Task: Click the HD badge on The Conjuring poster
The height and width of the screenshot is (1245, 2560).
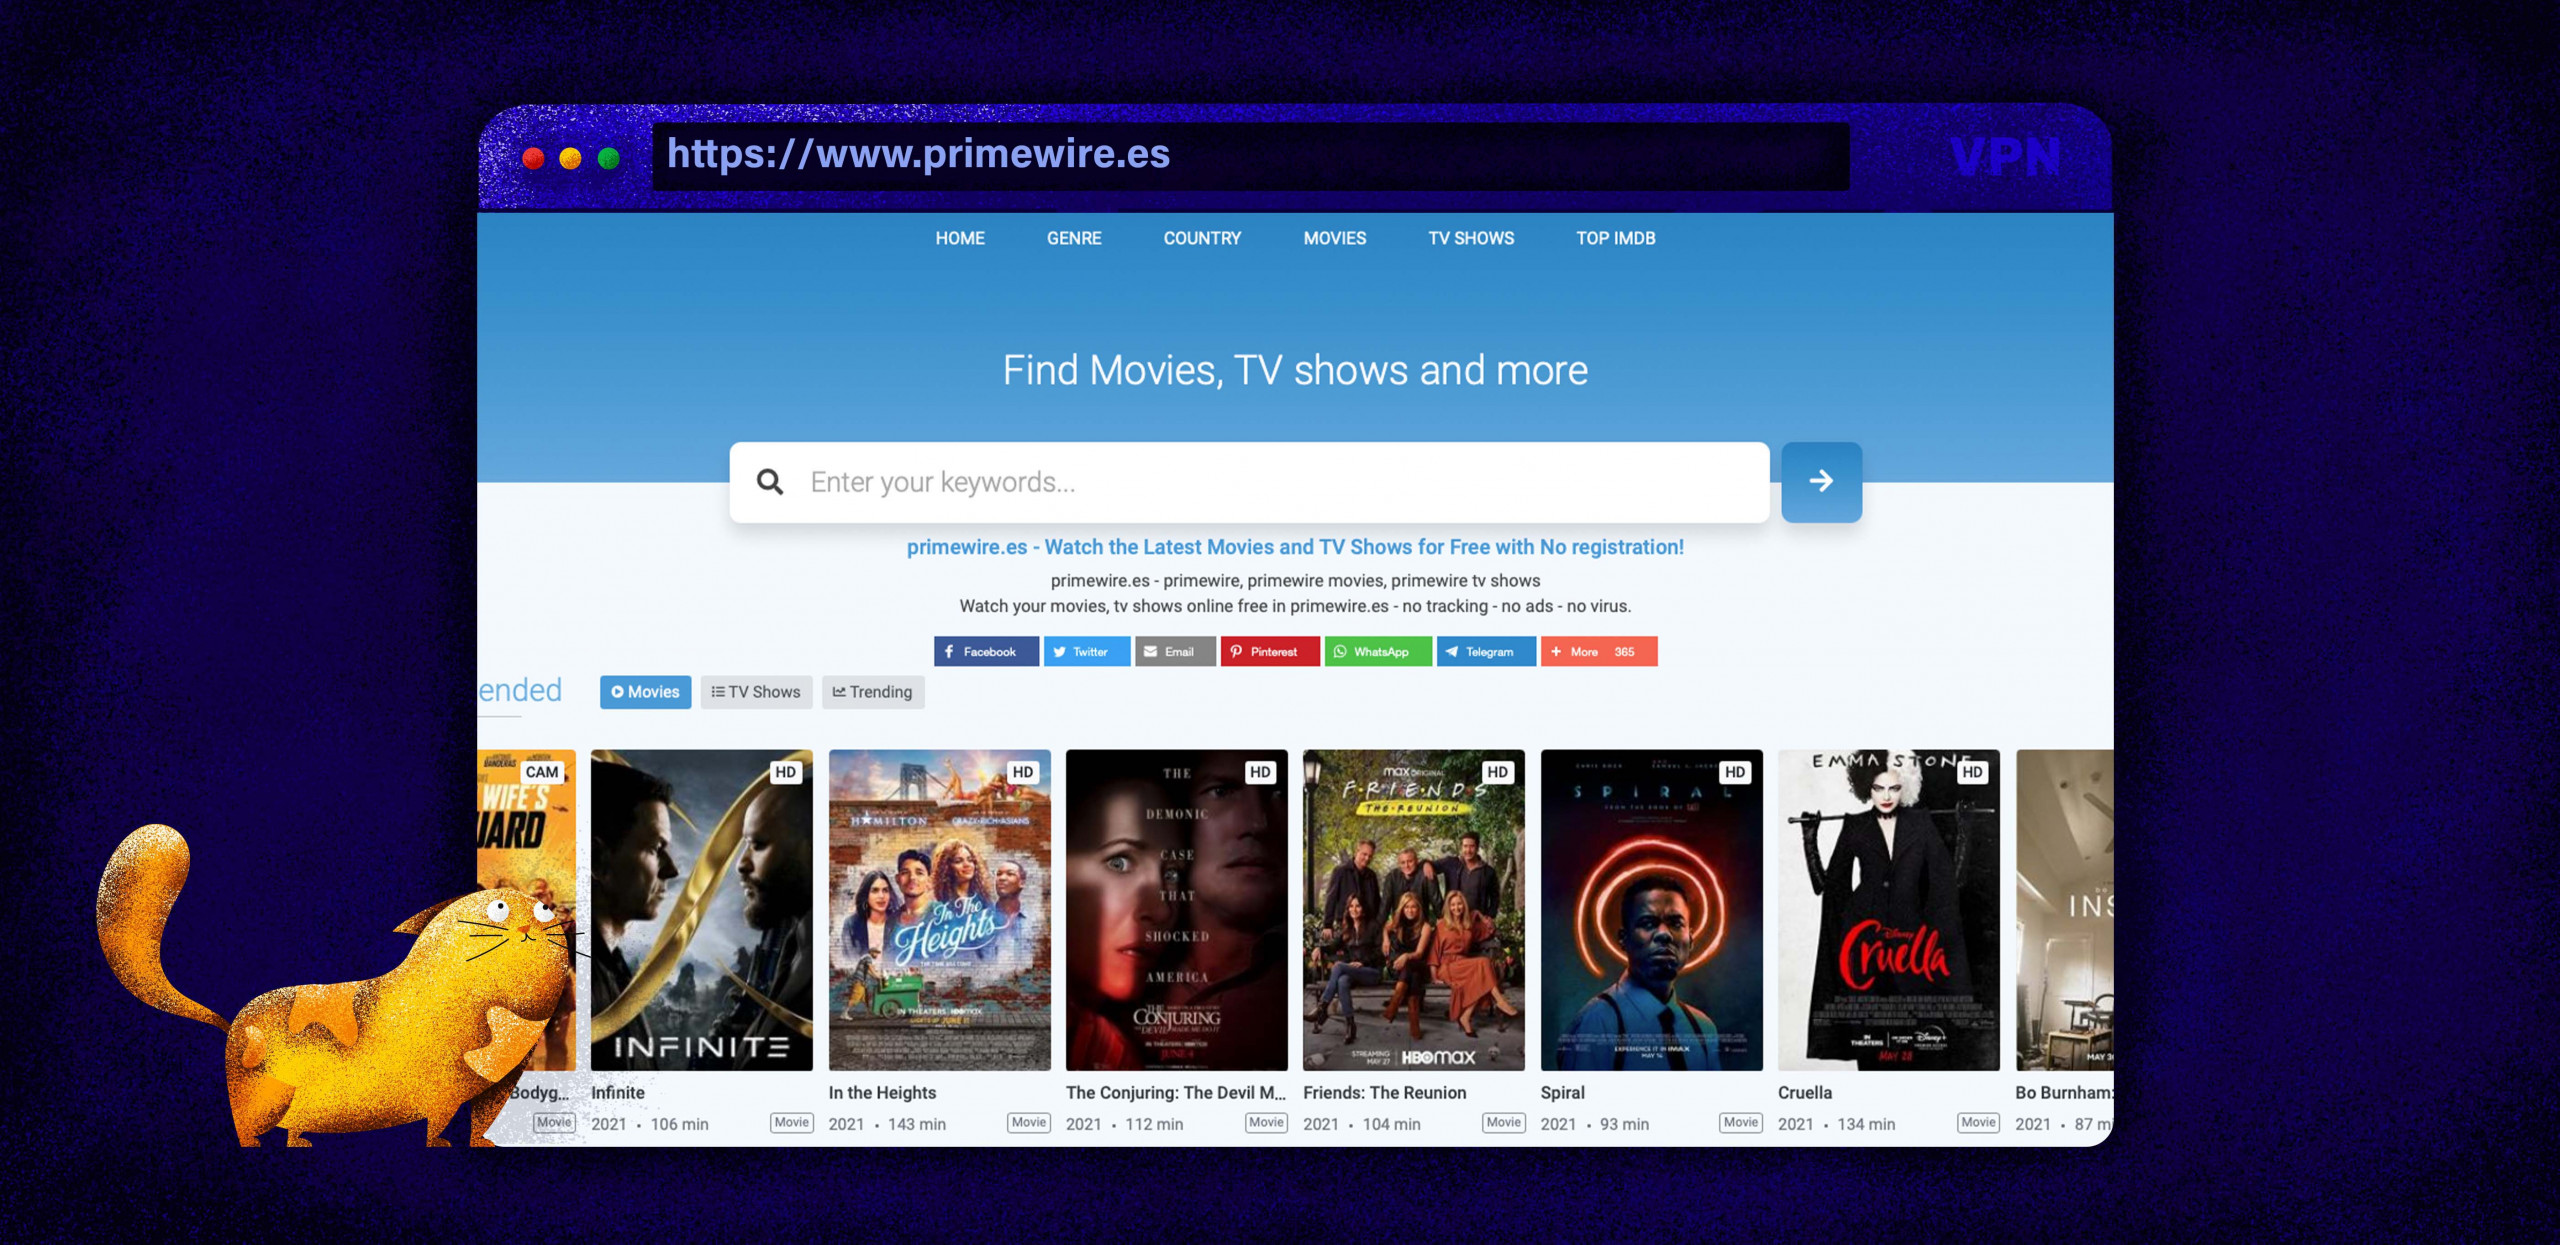Action: [x=1260, y=772]
